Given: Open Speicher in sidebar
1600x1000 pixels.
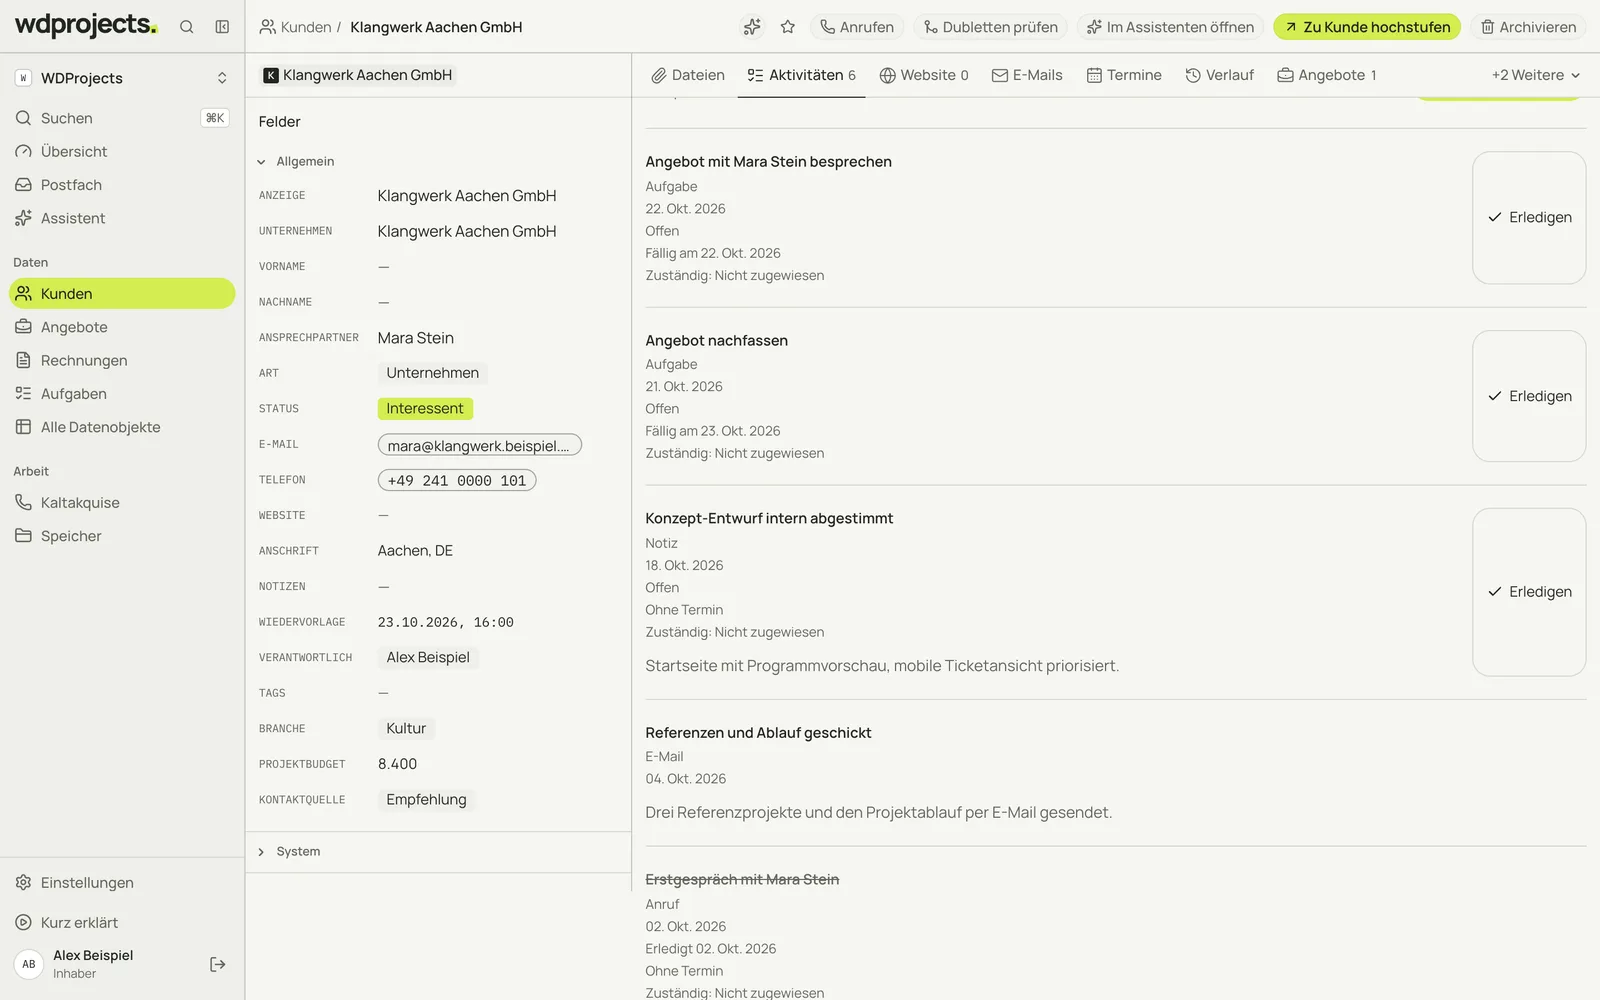Looking at the screenshot, I should pyautogui.click(x=122, y=536).
